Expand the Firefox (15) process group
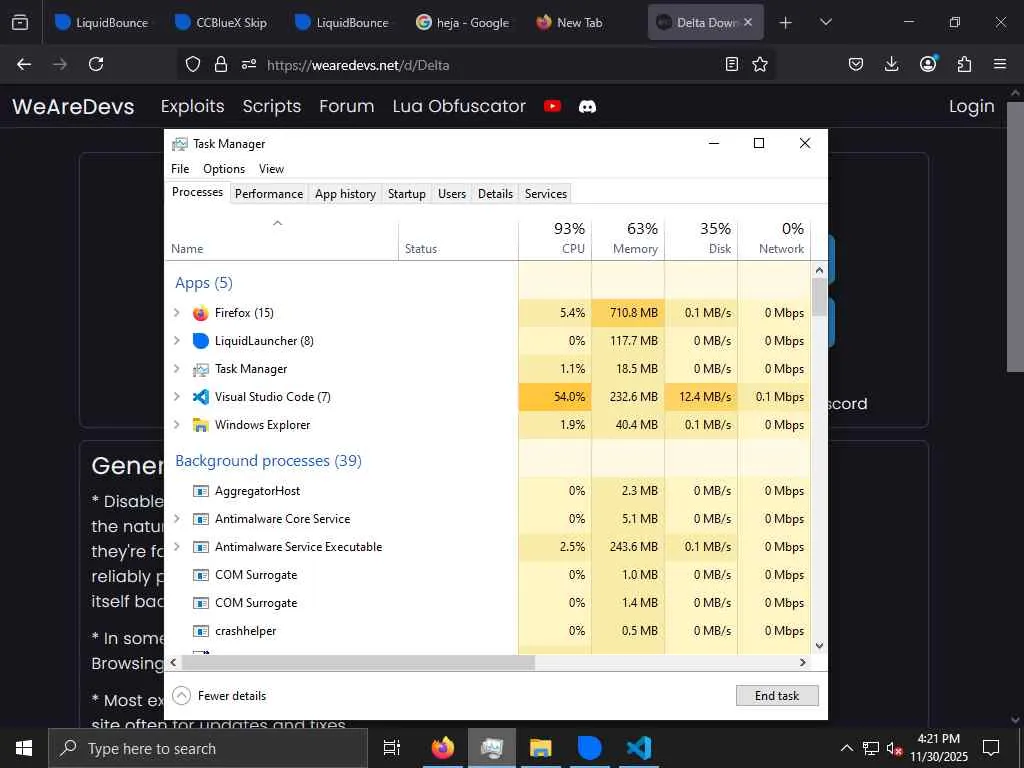This screenshot has height=768, width=1024. click(176, 313)
